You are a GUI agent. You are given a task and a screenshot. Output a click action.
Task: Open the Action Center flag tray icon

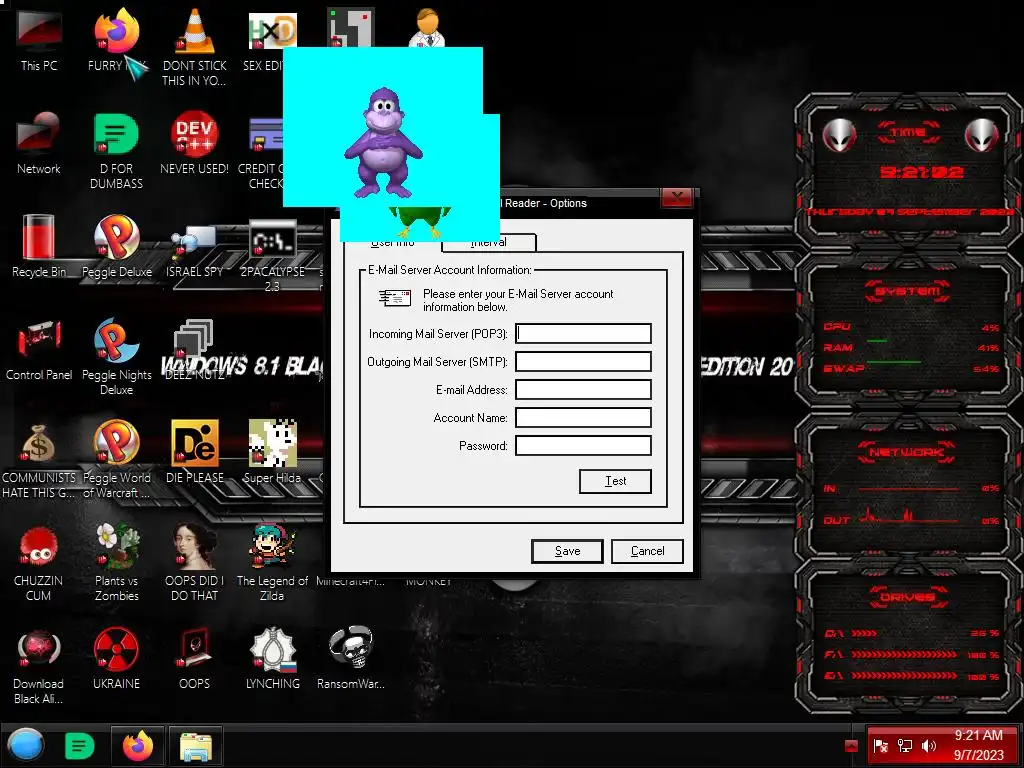click(880, 746)
